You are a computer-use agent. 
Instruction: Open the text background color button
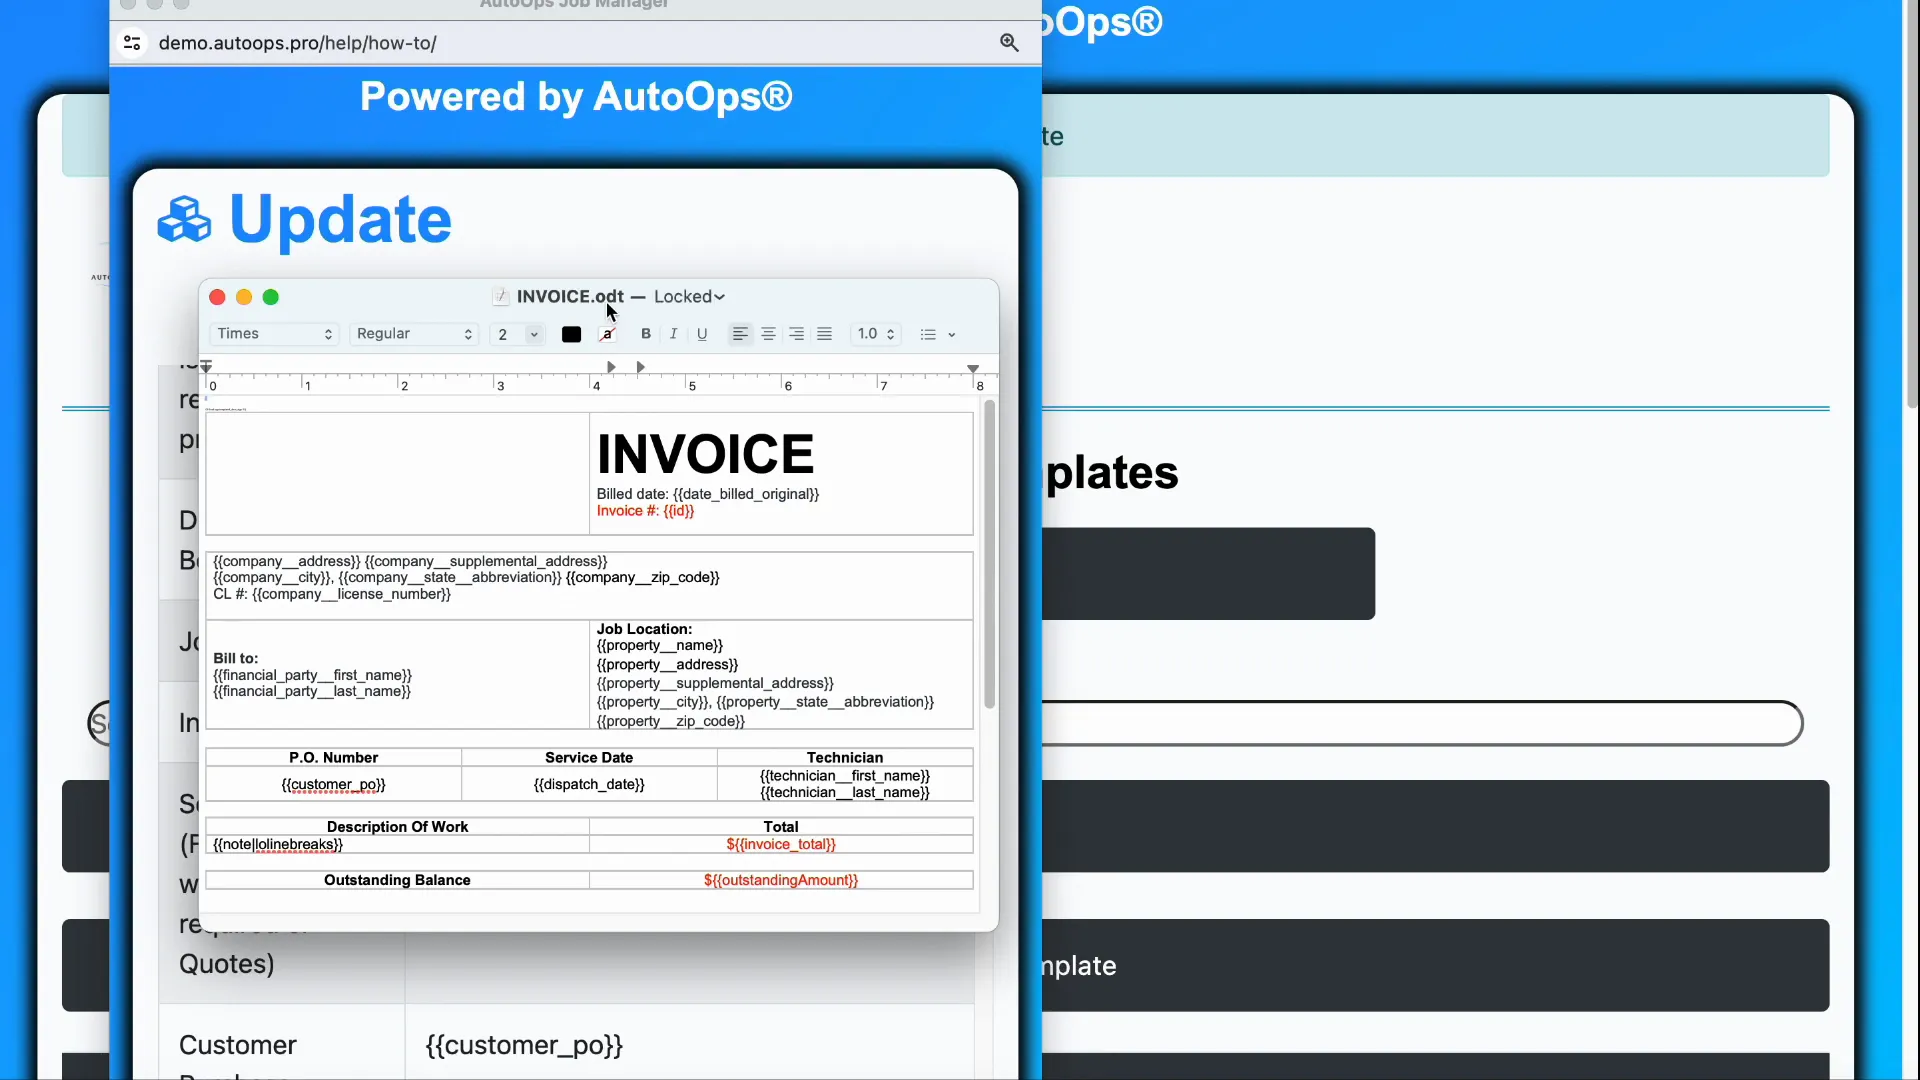pyautogui.click(x=607, y=335)
